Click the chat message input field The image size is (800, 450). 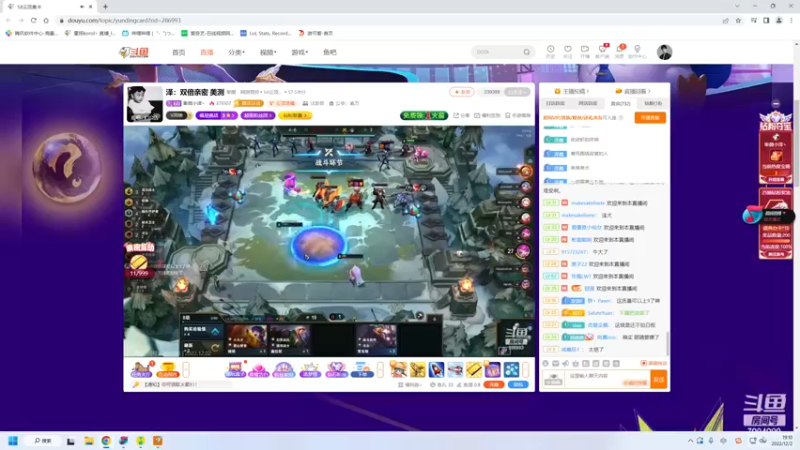[x=607, y=379]
